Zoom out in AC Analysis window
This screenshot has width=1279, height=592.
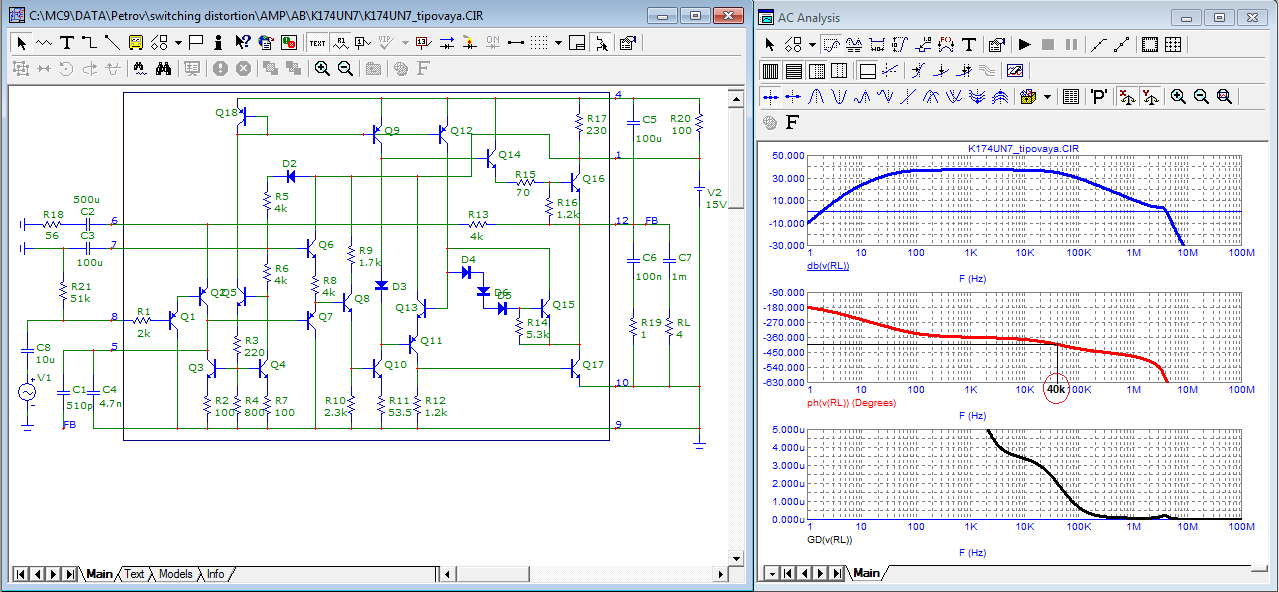pyautogui.click(x=1201, y=97)
